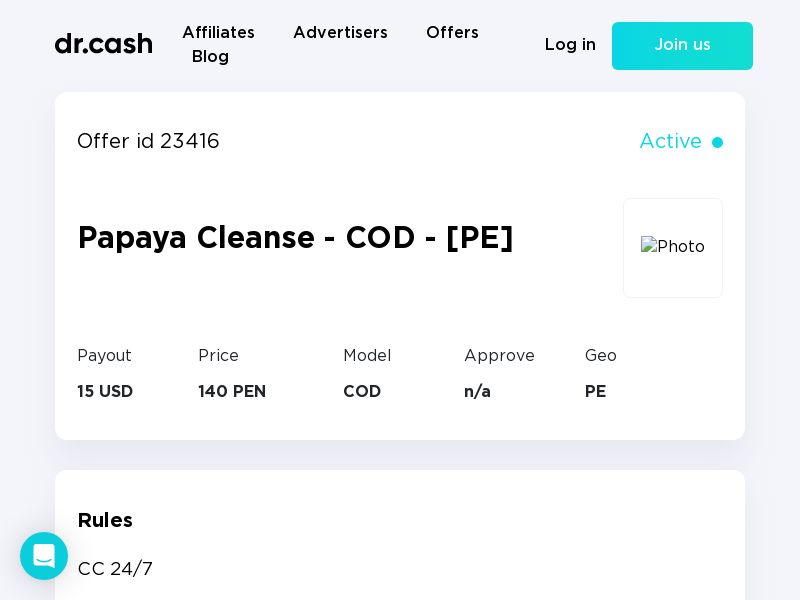Click the offer Photo placeholder image
Screen dimensions: 800x600
click(x=672, y=247)
